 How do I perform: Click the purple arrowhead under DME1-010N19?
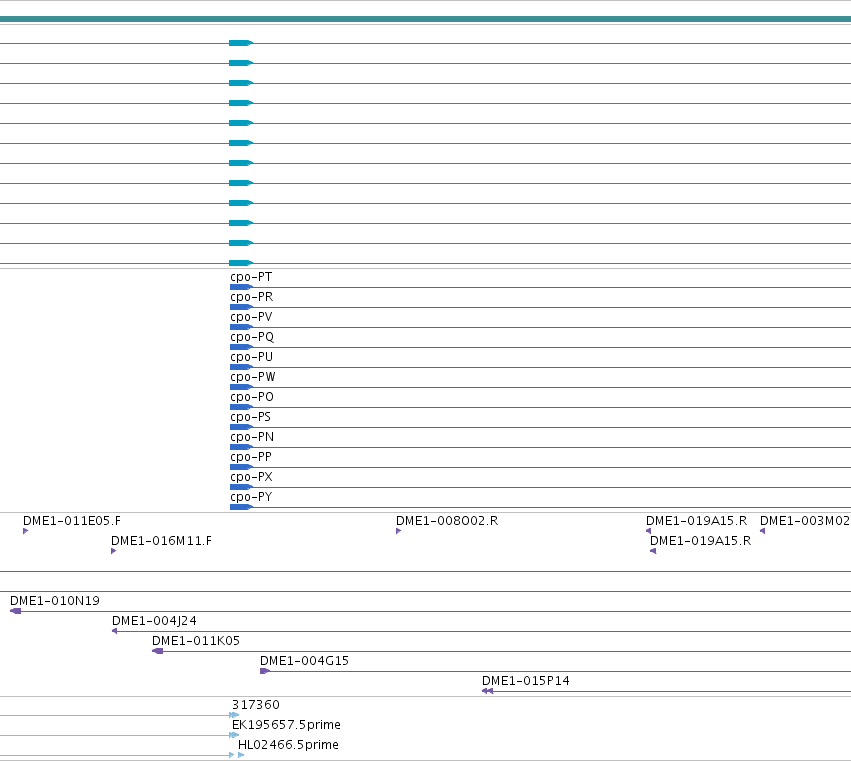click(x=15, y=611)
